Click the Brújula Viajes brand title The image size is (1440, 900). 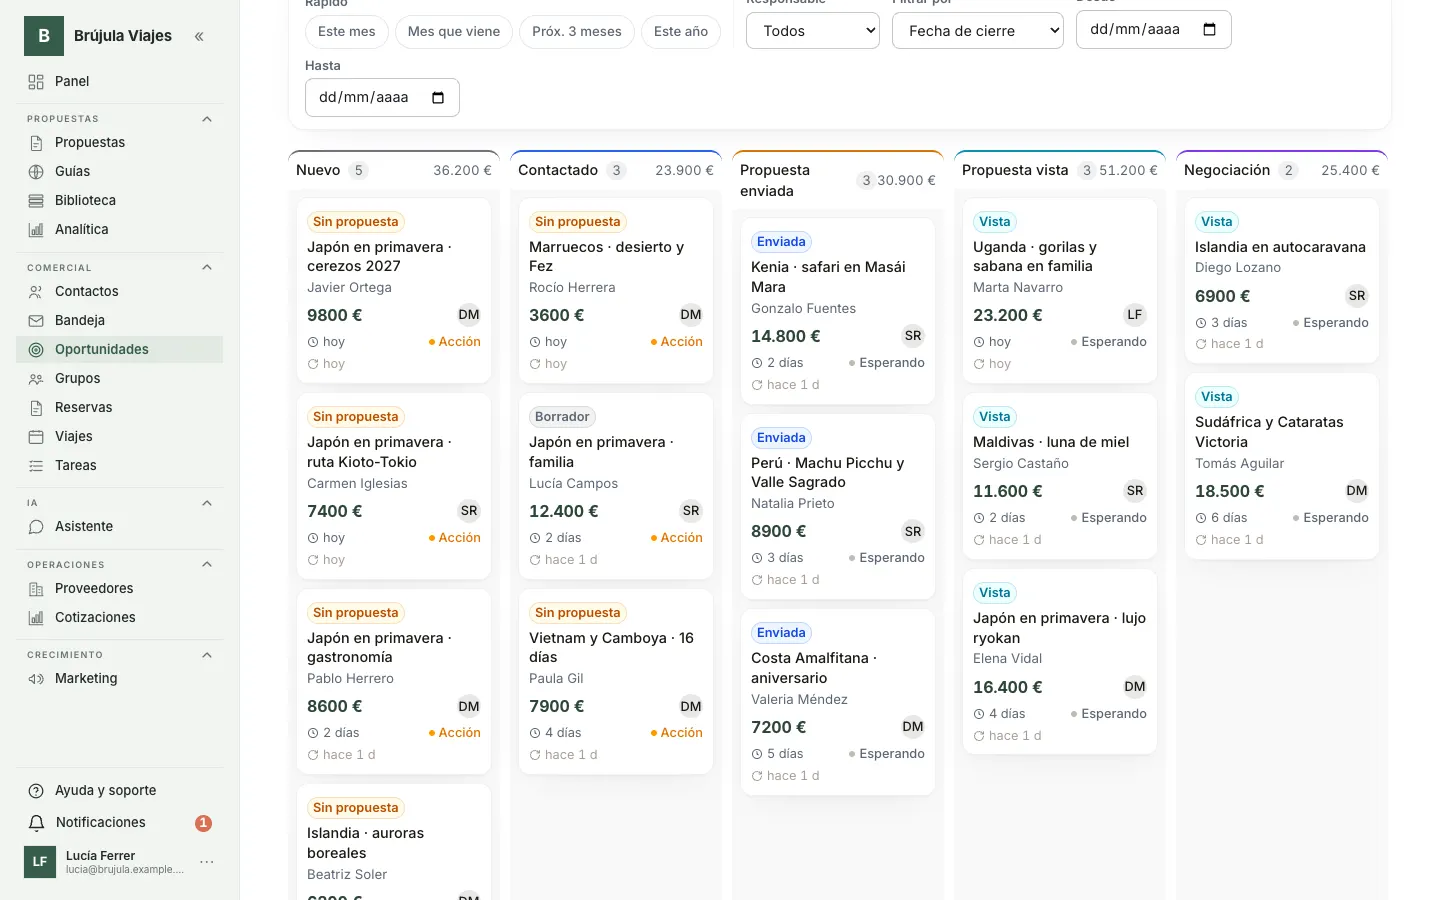tap(123, 36)
